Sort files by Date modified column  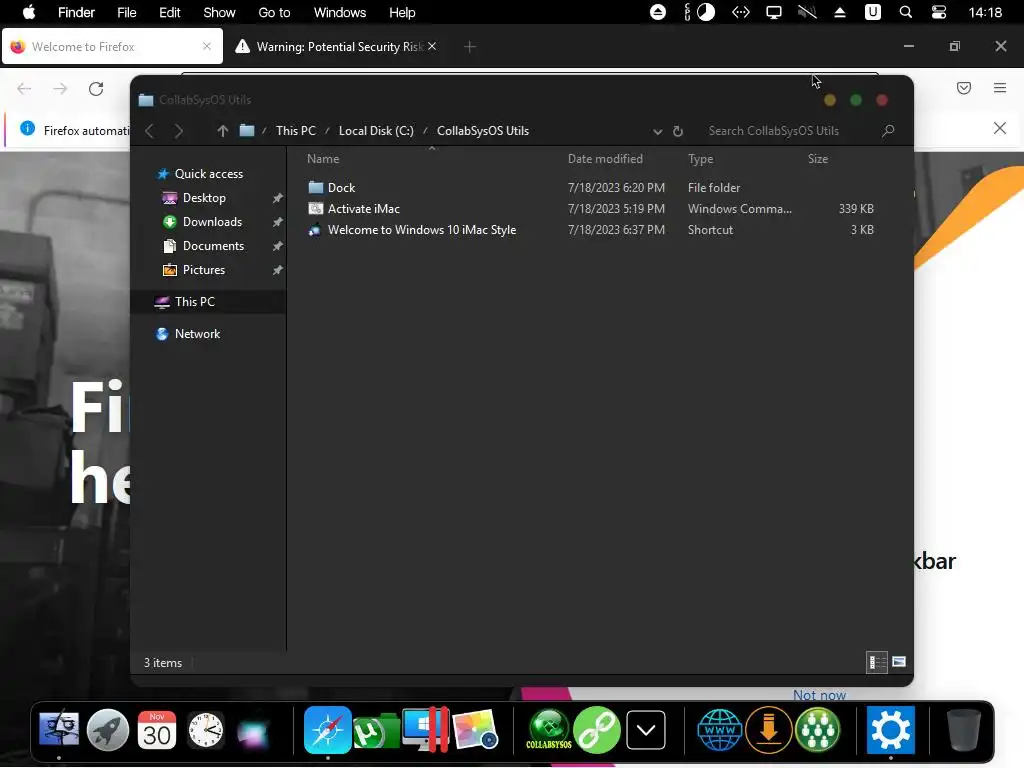click(605, 159)
